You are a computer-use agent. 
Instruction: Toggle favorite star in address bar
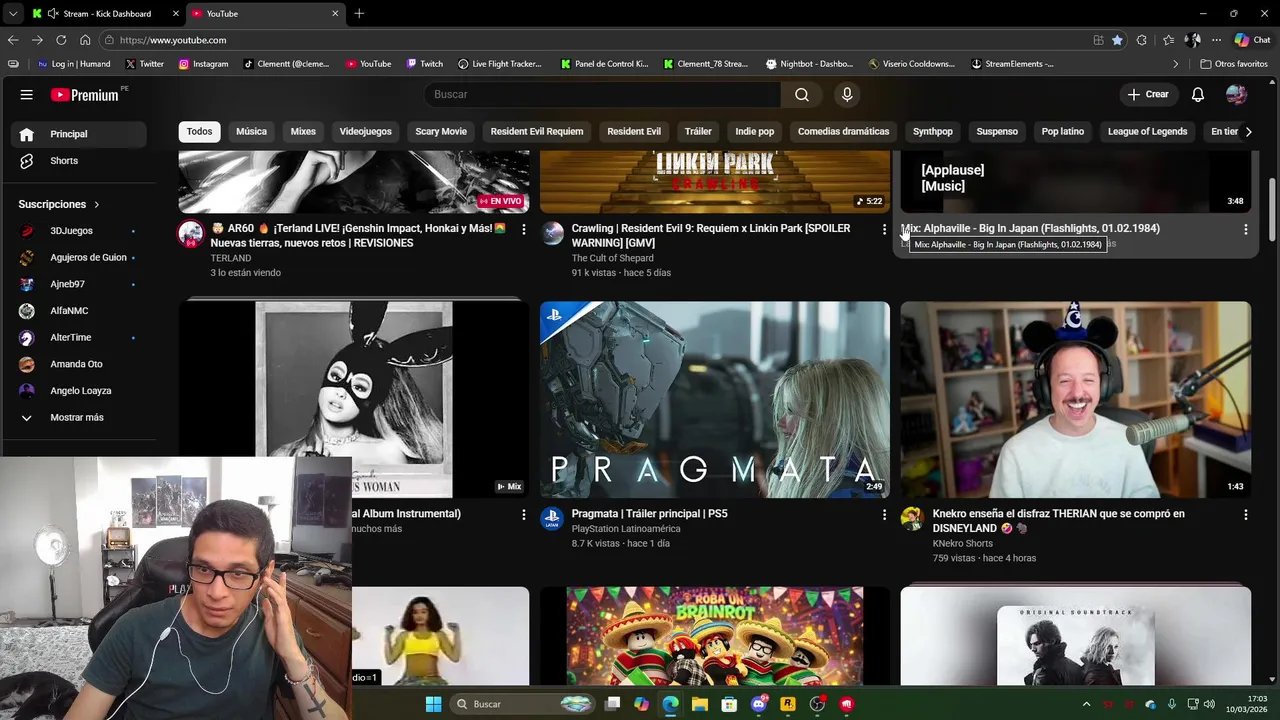click(x=1117, y=40)
